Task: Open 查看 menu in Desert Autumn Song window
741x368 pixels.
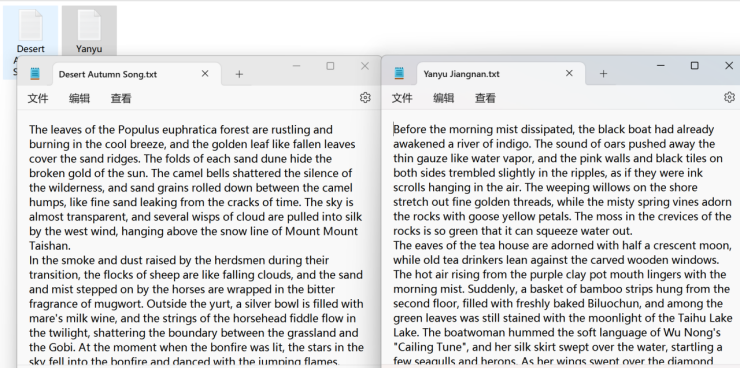Action: (x=121, y=98)
